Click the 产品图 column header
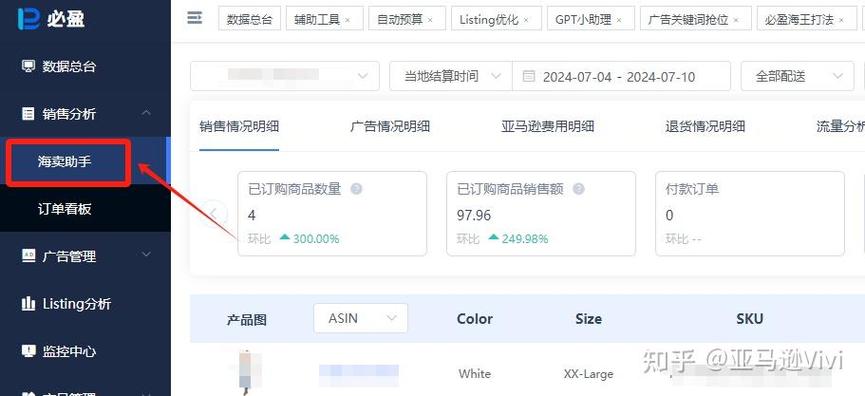865x396 pixels. point(246,320)
